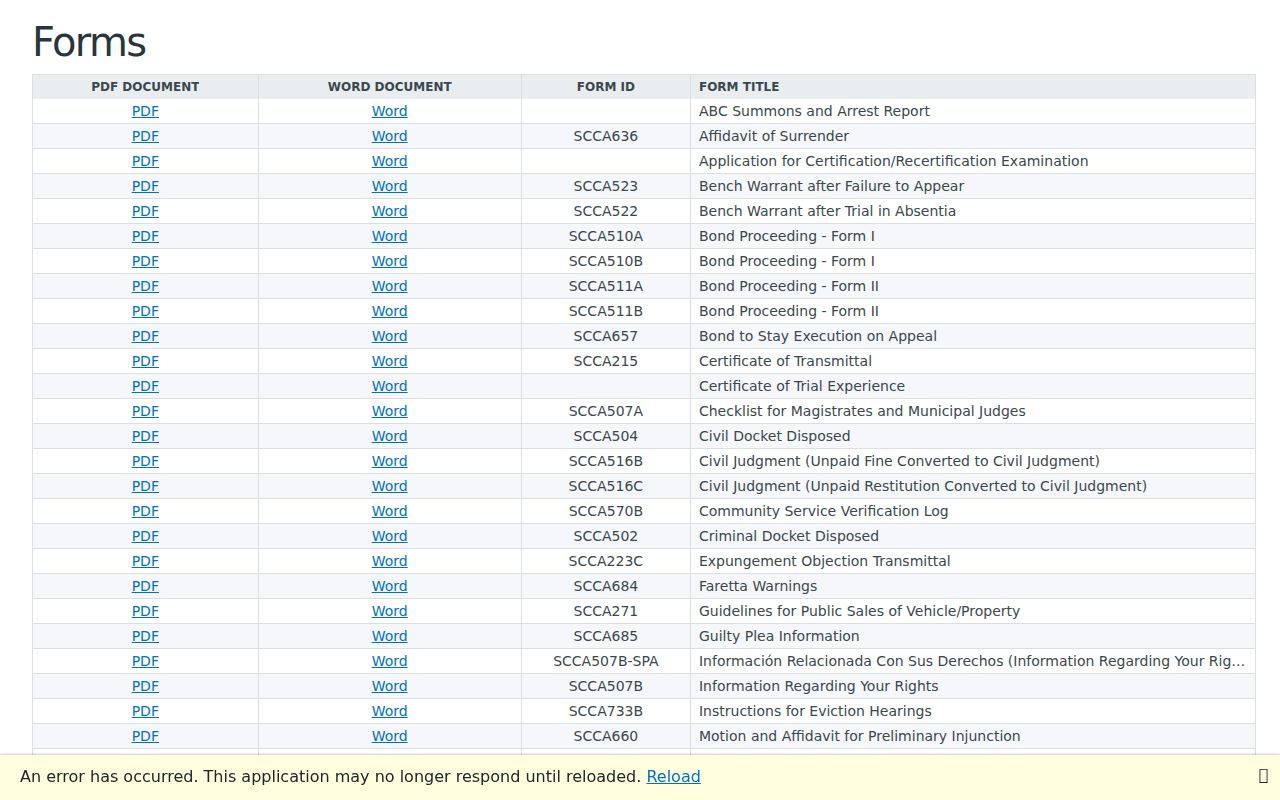The width and height of the screenshot is (1280, 800).
Task: Open the Word document for Faretta Warnings
Action: (x=389, y=586)
